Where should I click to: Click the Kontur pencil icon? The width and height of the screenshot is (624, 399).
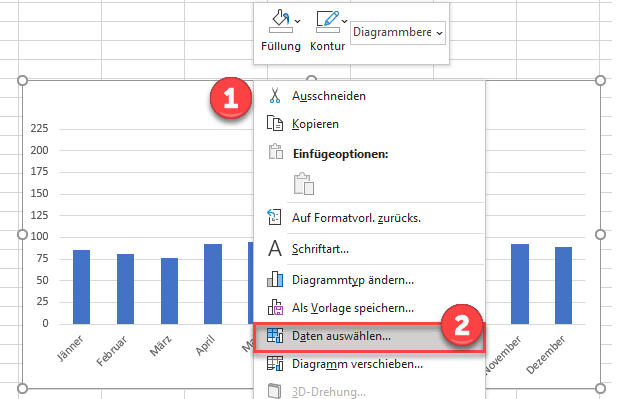328,21
